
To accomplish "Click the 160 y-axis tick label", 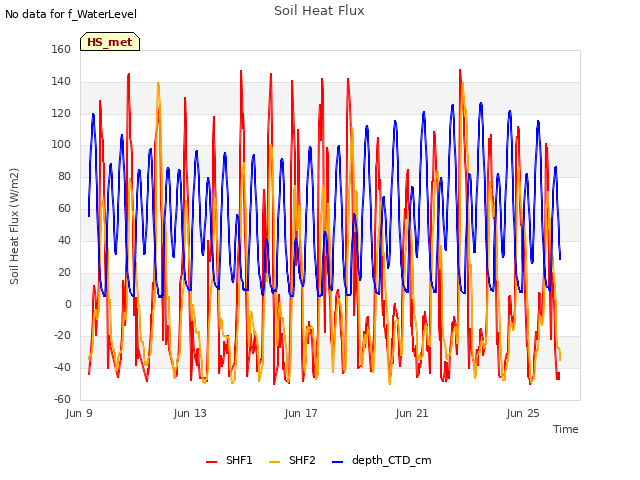I will pos(61,49).
